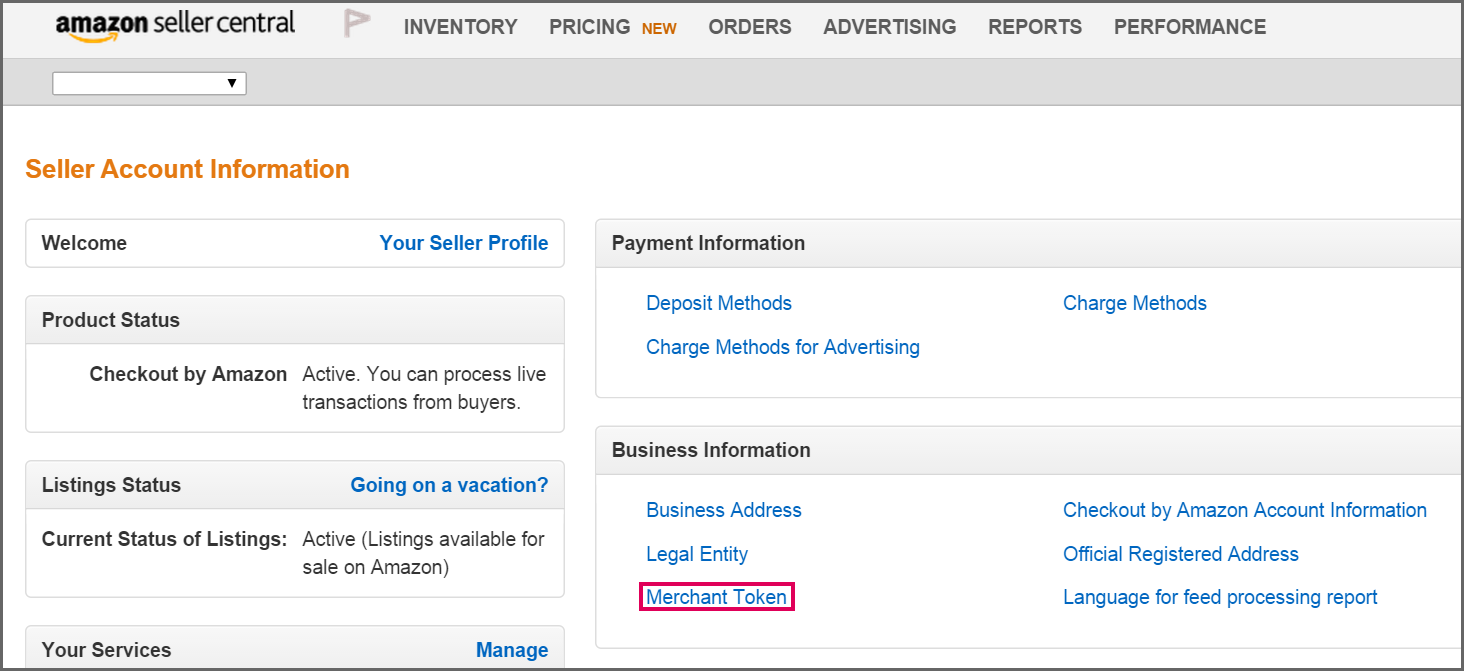Screen dimensions: 1464x671
Task: Open the Reports menu
Action: tap(1035, 27)
